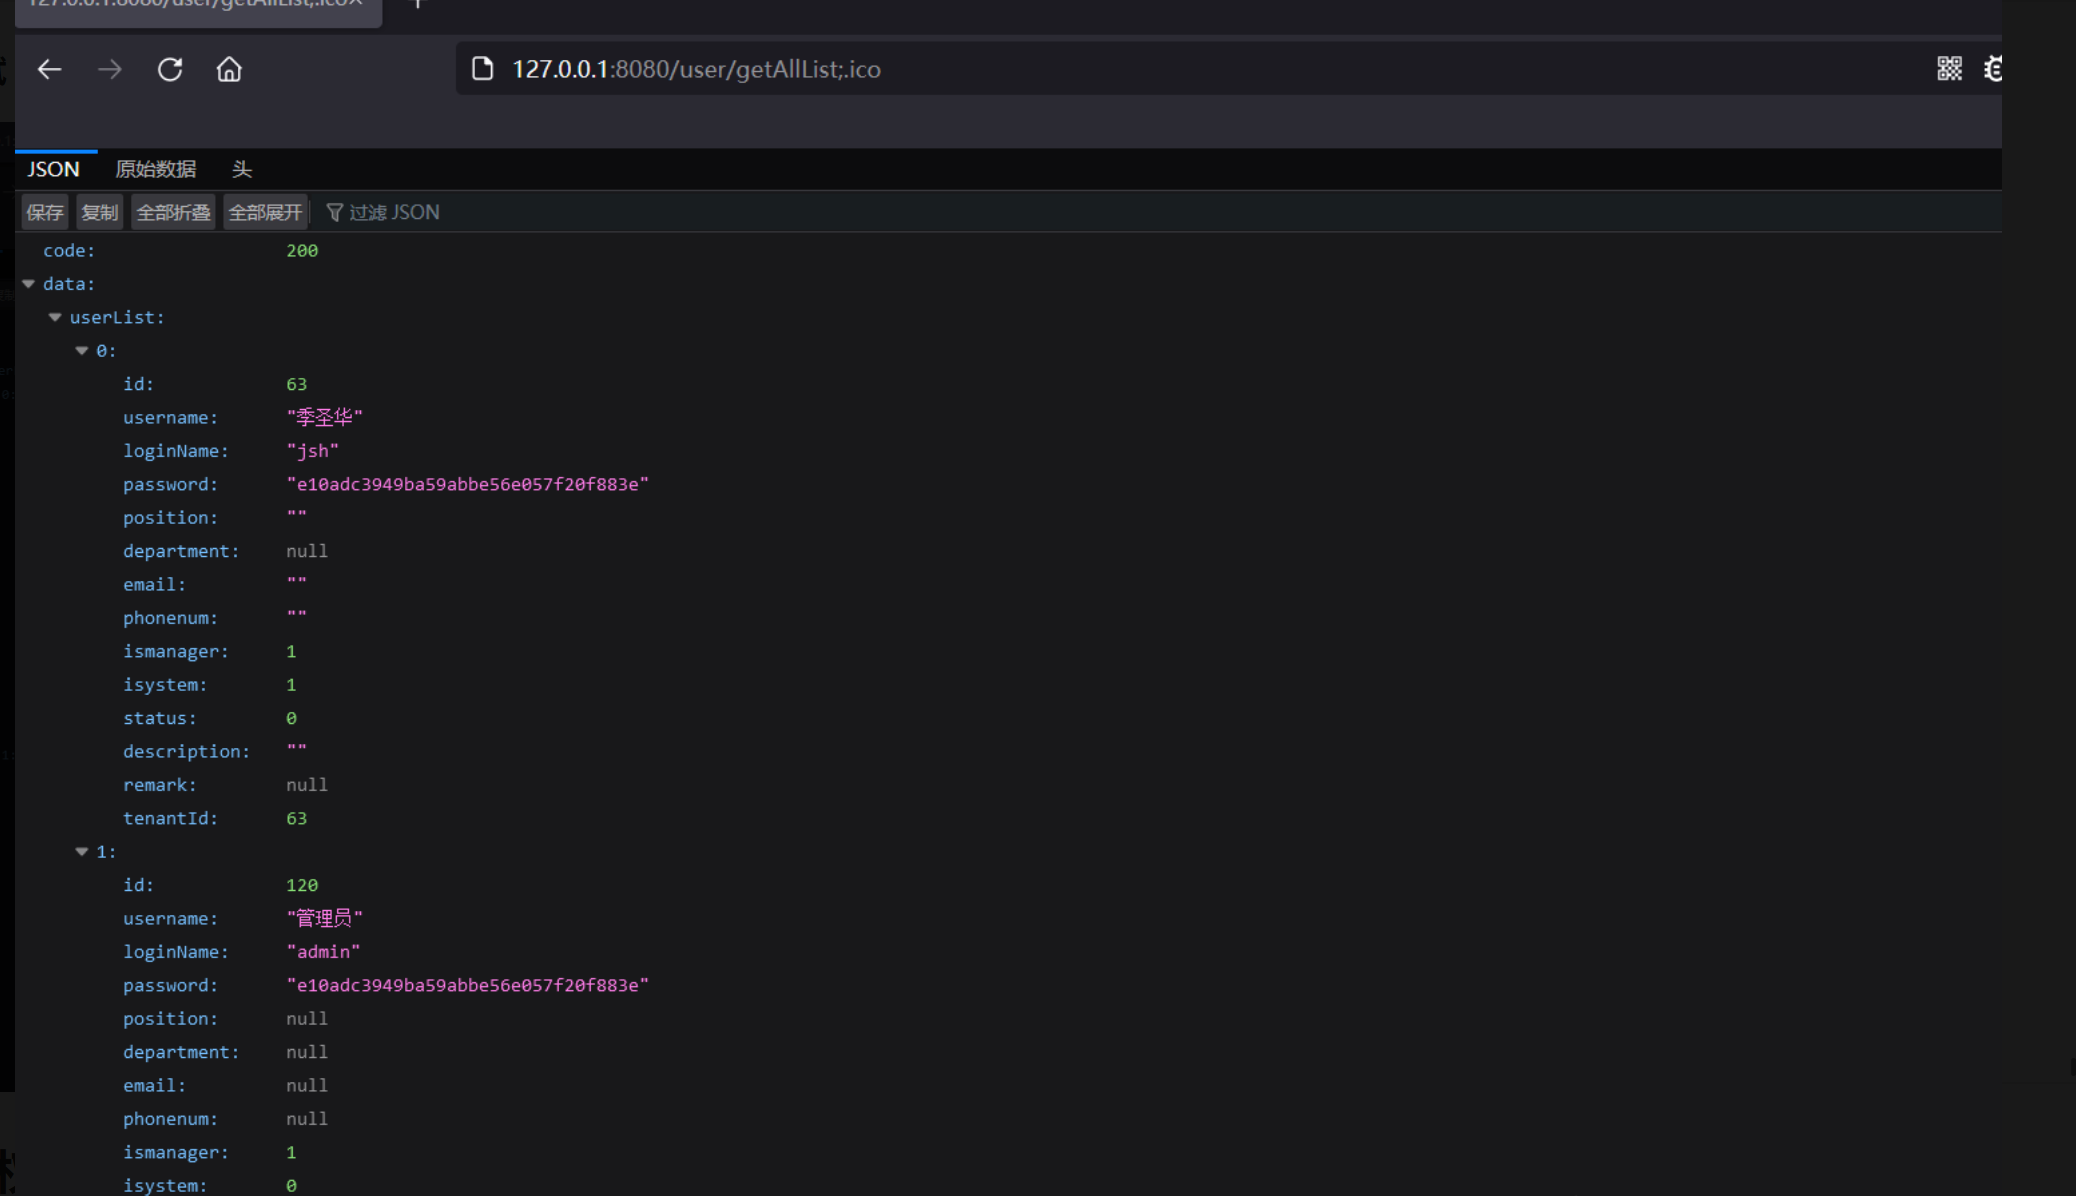Select the loginName value "jsh"
Image resolution: width=2076 pixels, height=1196 pixels.
pyautogui.click(x=313, y=451)
